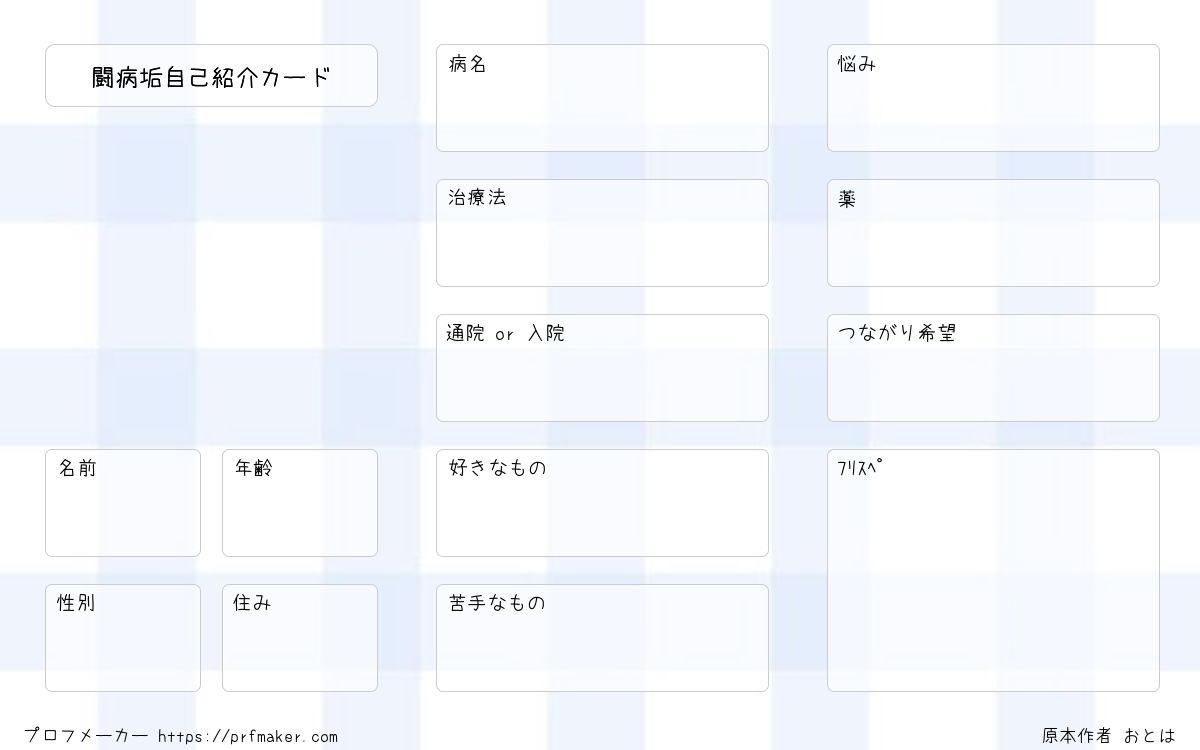Click the プロフメーカー credit text
The image size is (1200, 750).
click(x=86, y=736)
